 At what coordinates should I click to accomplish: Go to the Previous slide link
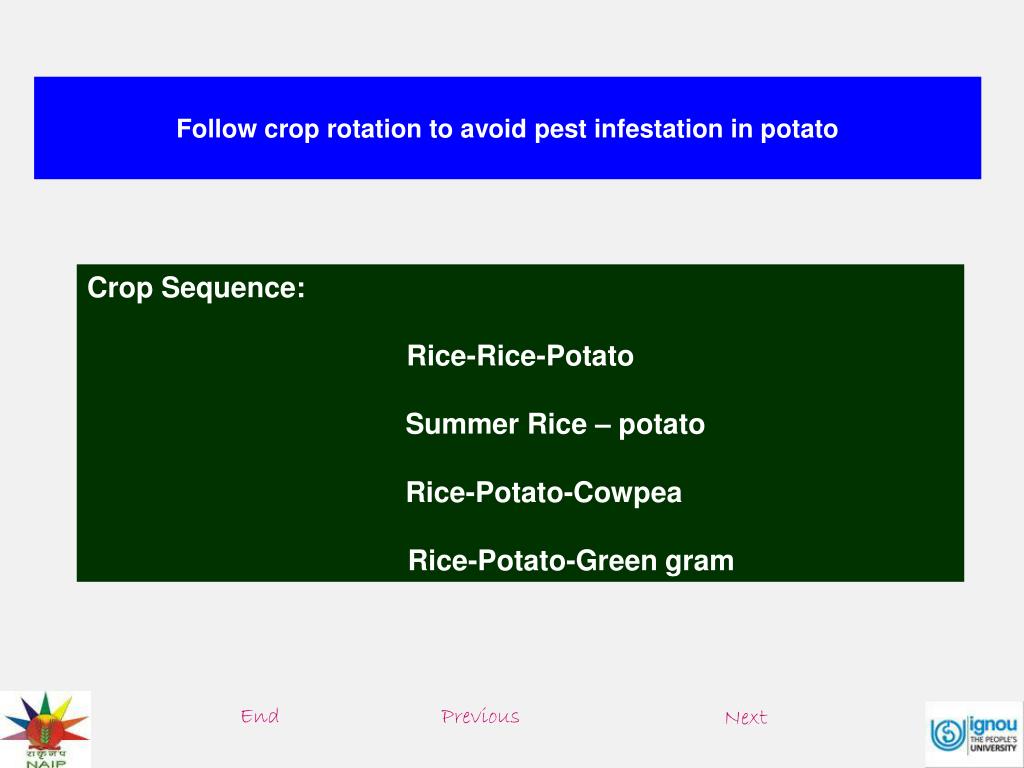tap(480, 716)
